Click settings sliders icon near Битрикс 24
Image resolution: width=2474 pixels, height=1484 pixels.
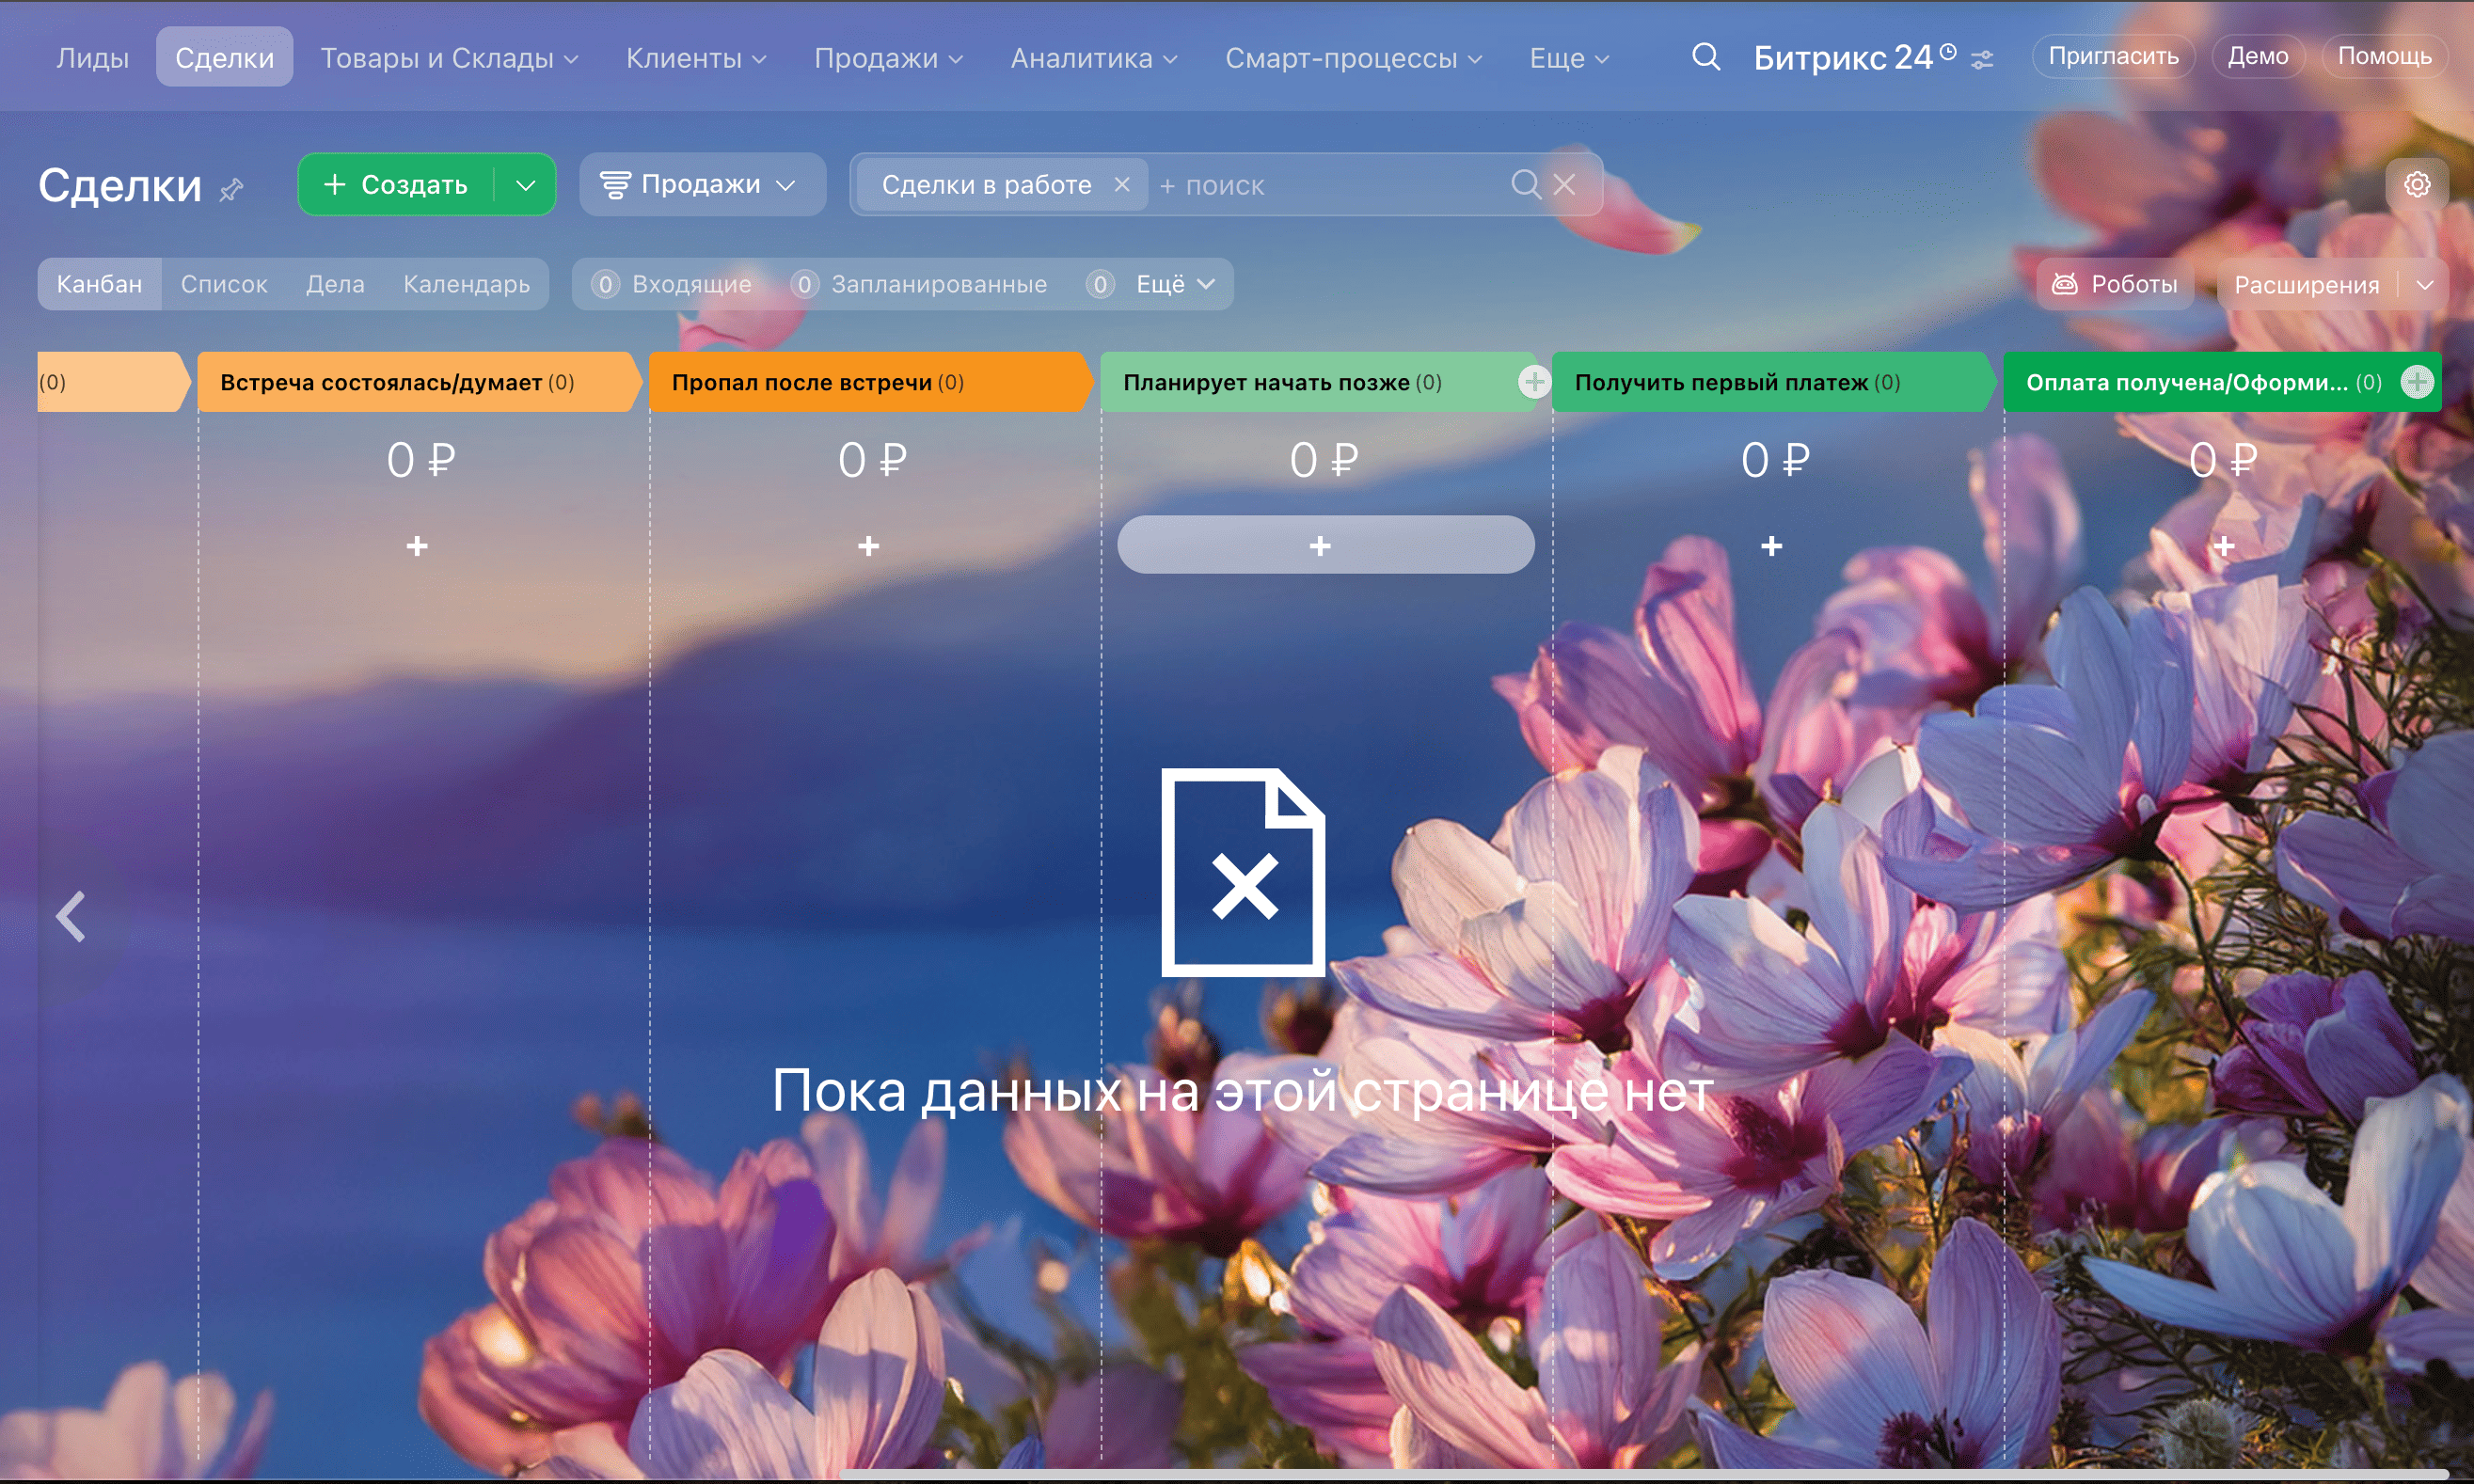coord(1982,60)
